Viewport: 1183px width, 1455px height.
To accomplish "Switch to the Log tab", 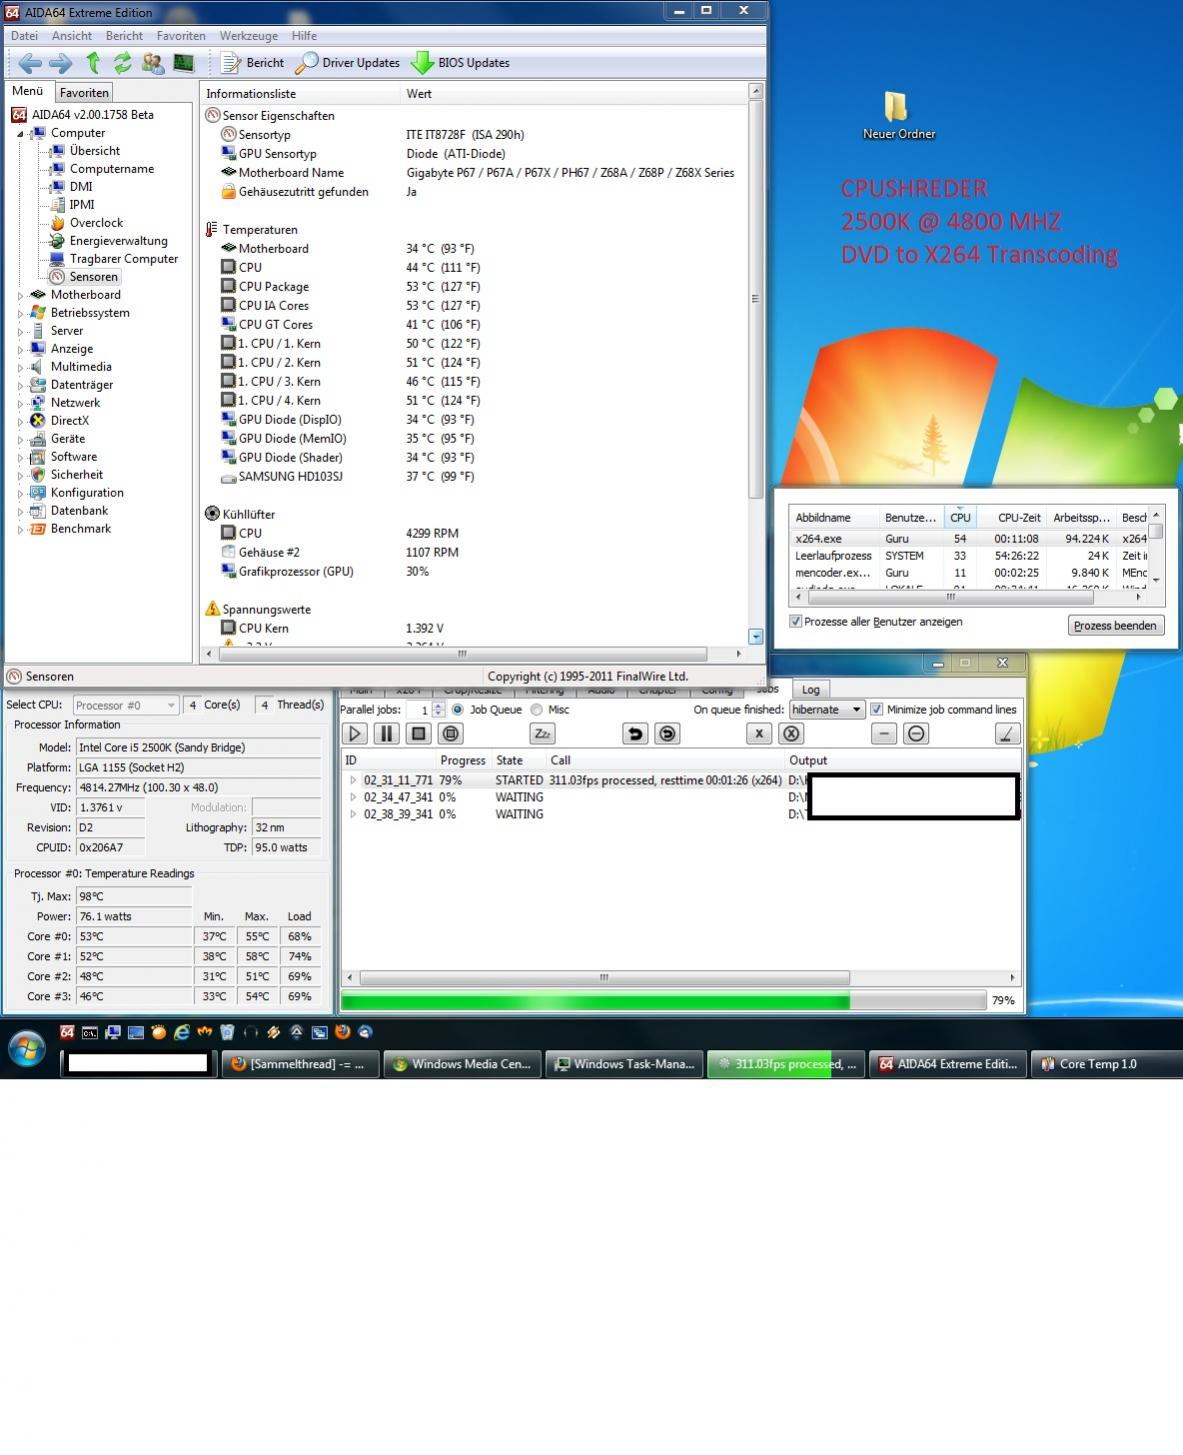I will 811,690.
